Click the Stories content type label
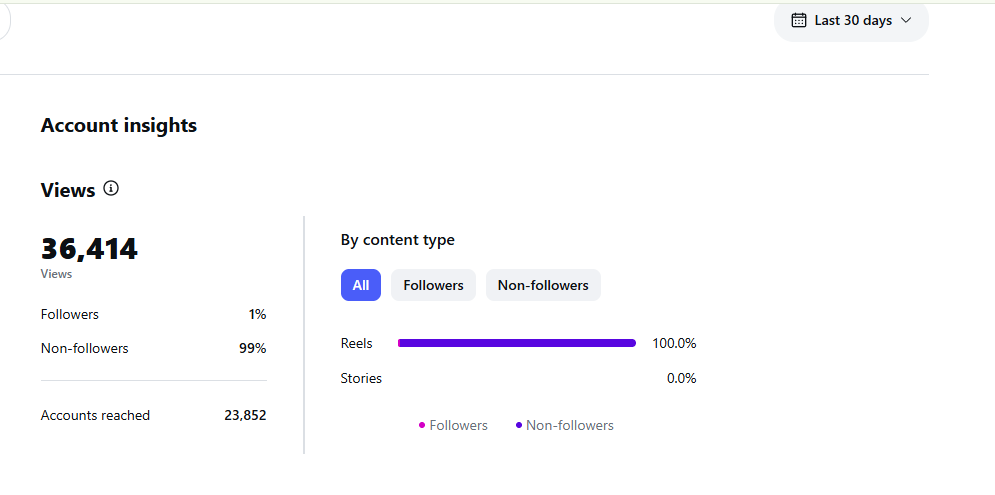This screenshot has height=495, width=995. [361, 378]
